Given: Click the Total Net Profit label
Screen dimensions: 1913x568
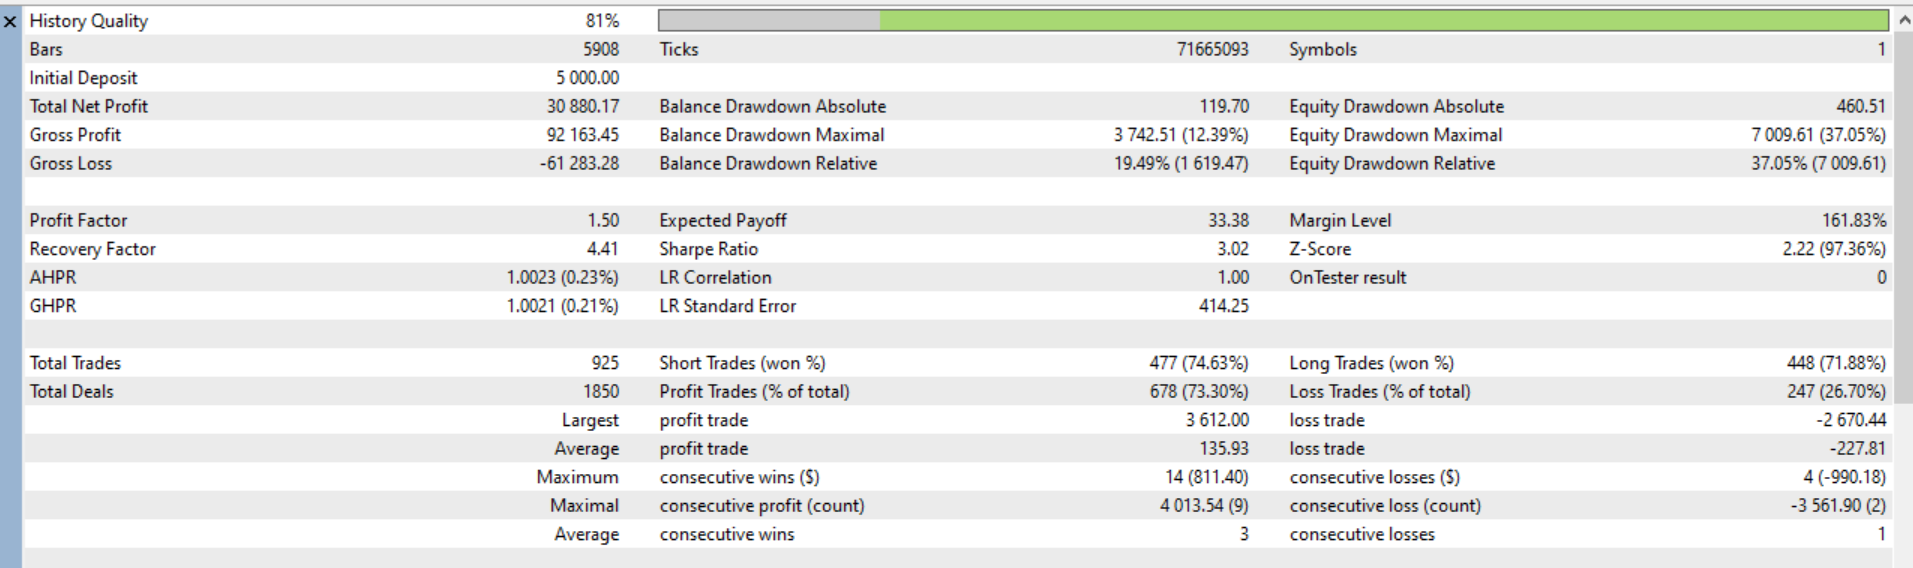Looking at the screenshot, I should pyautogui.click(x=88, y=106).
